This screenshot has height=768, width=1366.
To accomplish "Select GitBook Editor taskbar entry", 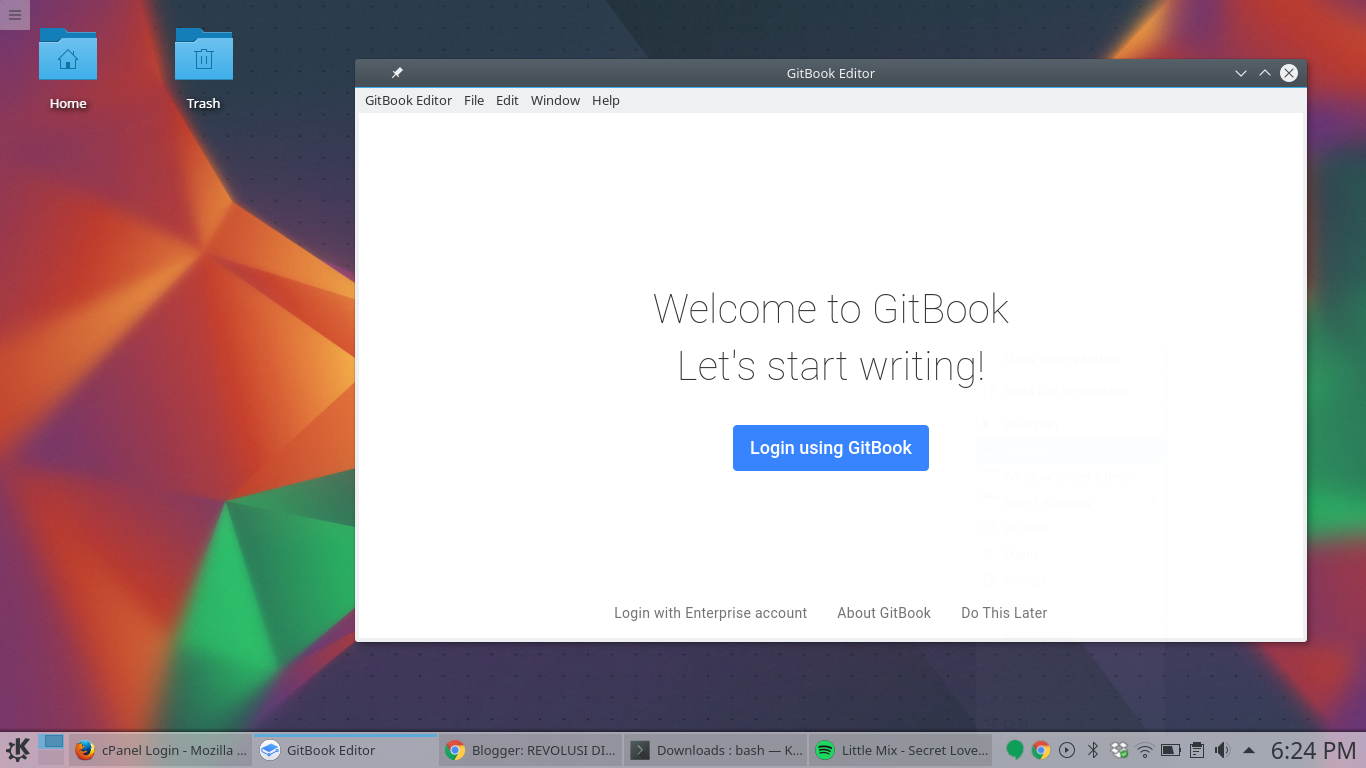I will point(345,750).
